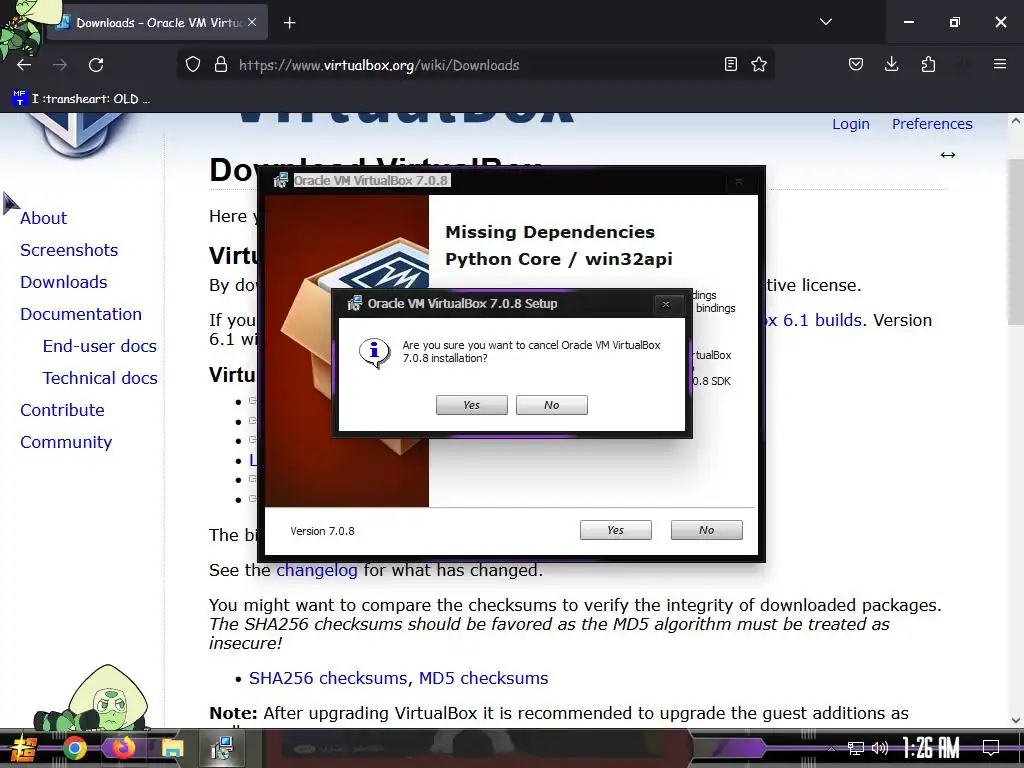
Task: Open the MD5 checksums link
Action: pos(483,679)
